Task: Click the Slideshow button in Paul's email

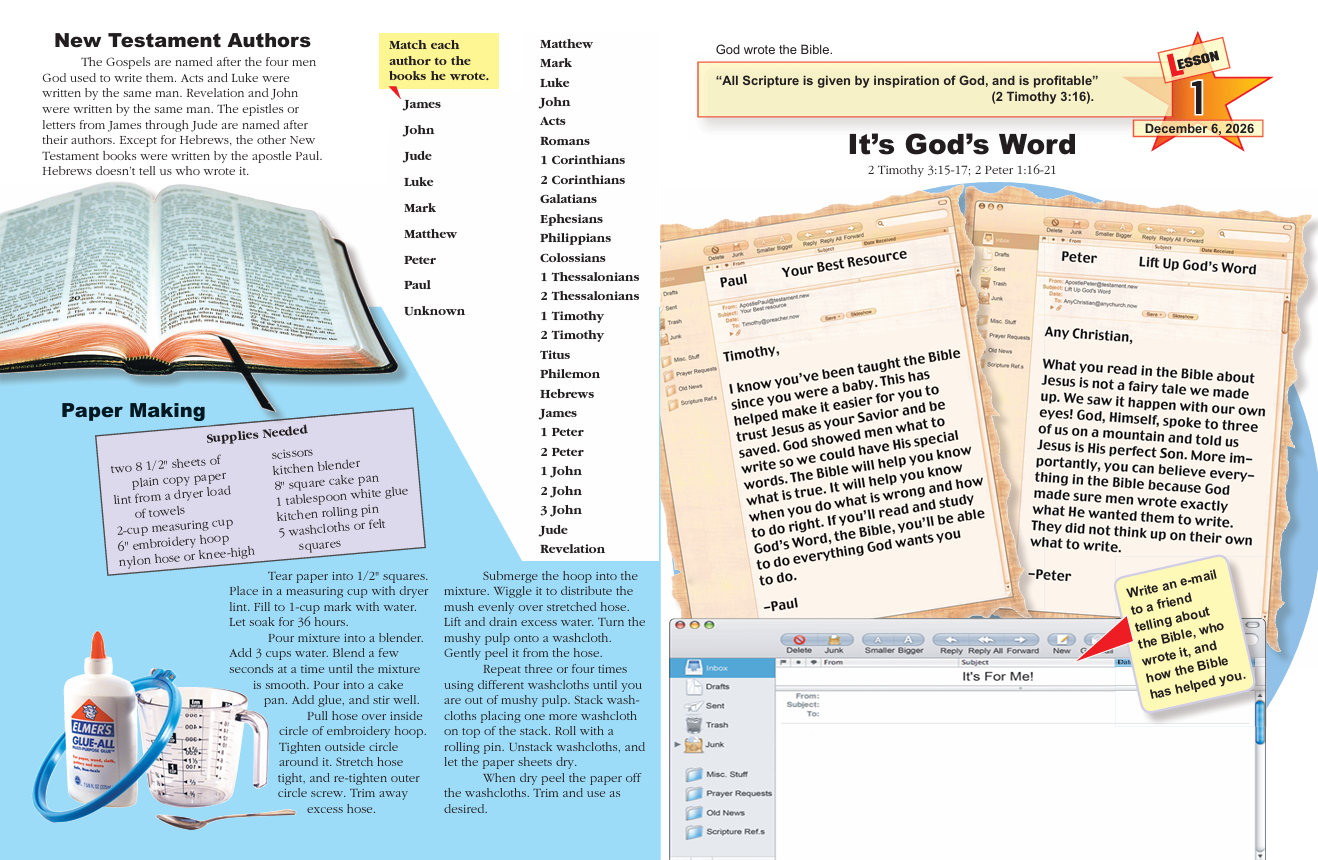Action: [x=861, y=312]
